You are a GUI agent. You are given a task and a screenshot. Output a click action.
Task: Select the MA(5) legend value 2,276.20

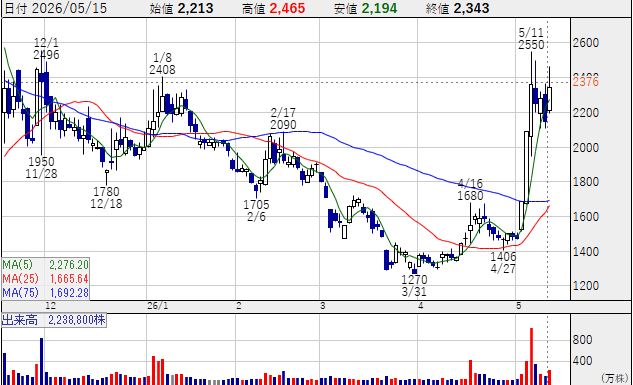coord(69,265)
